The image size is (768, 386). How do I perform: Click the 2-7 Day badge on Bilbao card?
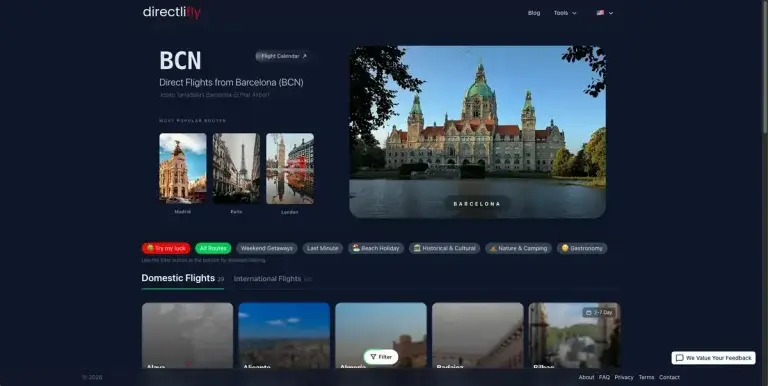[x=599, y=313]
